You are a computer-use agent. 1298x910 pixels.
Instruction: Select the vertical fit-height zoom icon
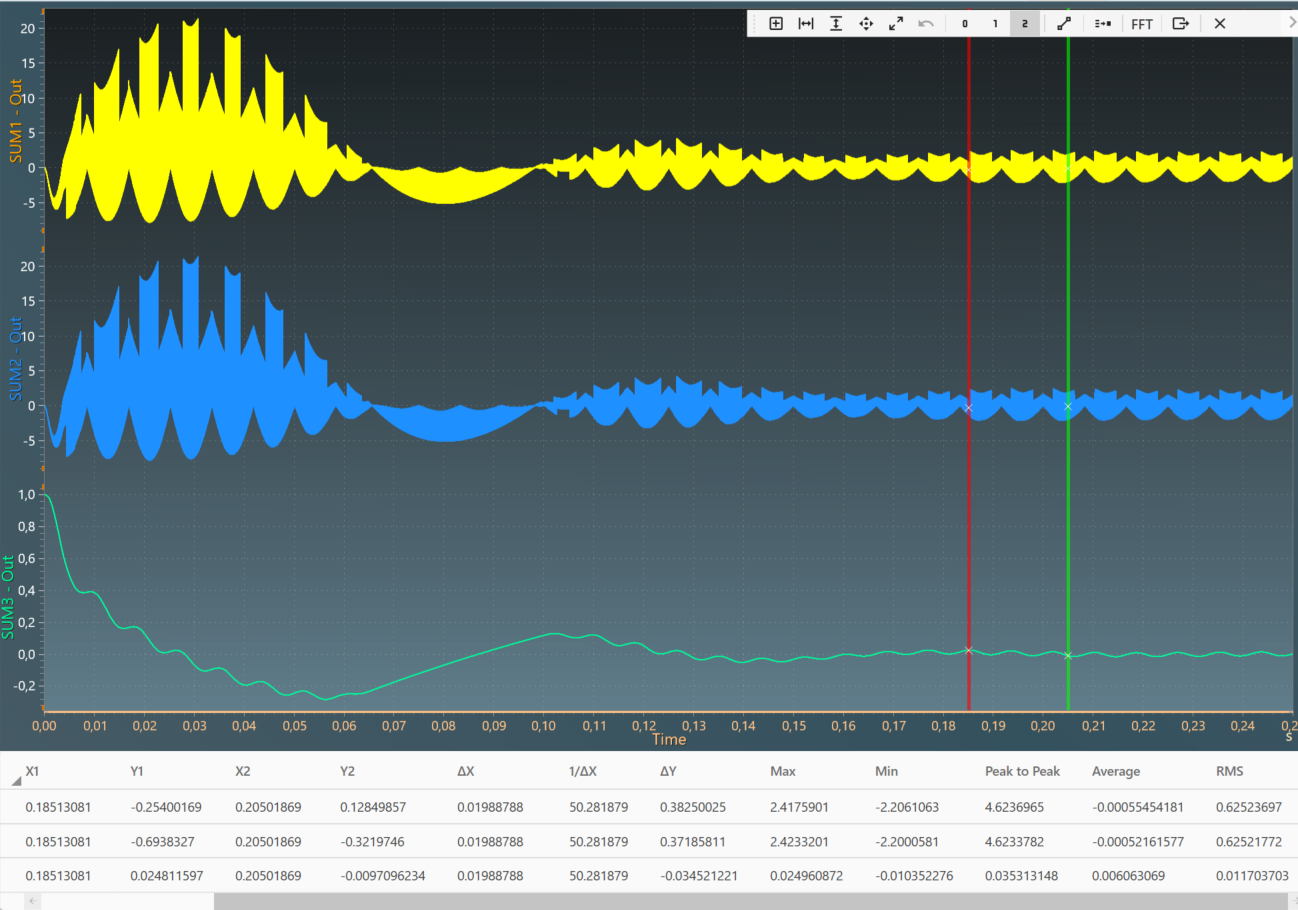click(836, 23)
